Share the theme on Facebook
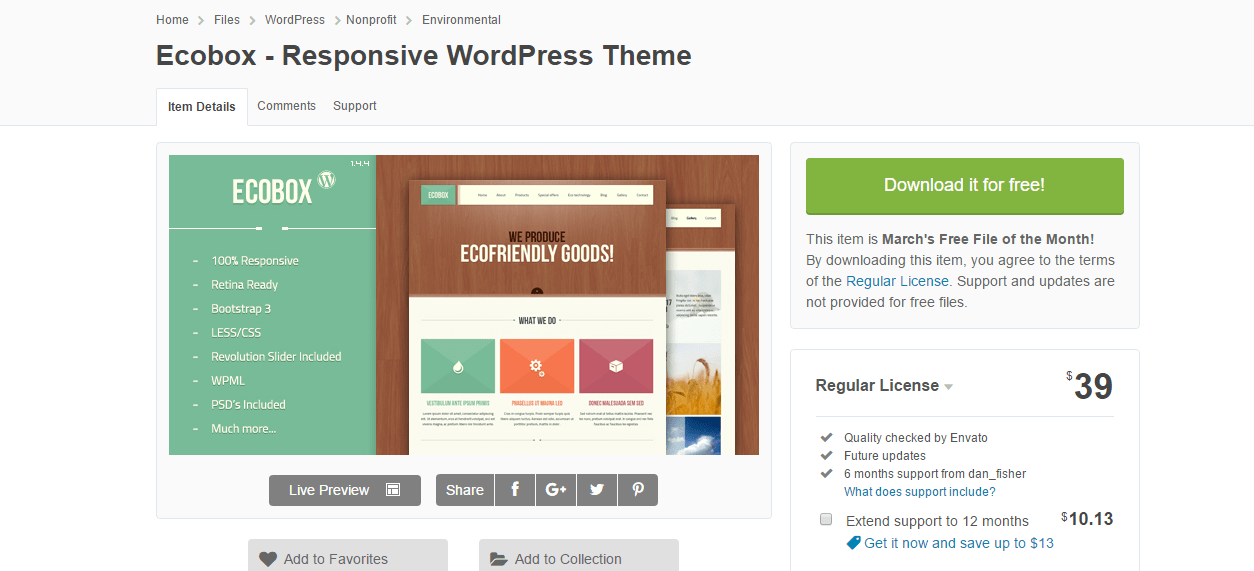Screen dimensions: 1254x571 [515, 490]
